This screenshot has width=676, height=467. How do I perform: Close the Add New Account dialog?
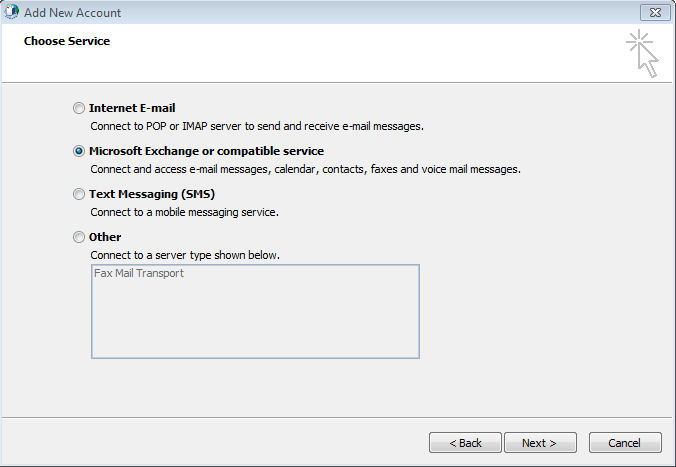[x=653, y=12]
